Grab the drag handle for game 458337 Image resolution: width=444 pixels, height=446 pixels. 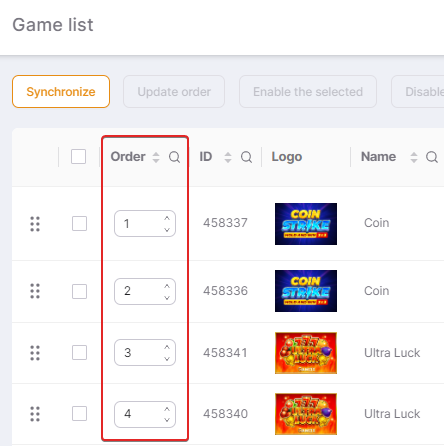(35, 224)
